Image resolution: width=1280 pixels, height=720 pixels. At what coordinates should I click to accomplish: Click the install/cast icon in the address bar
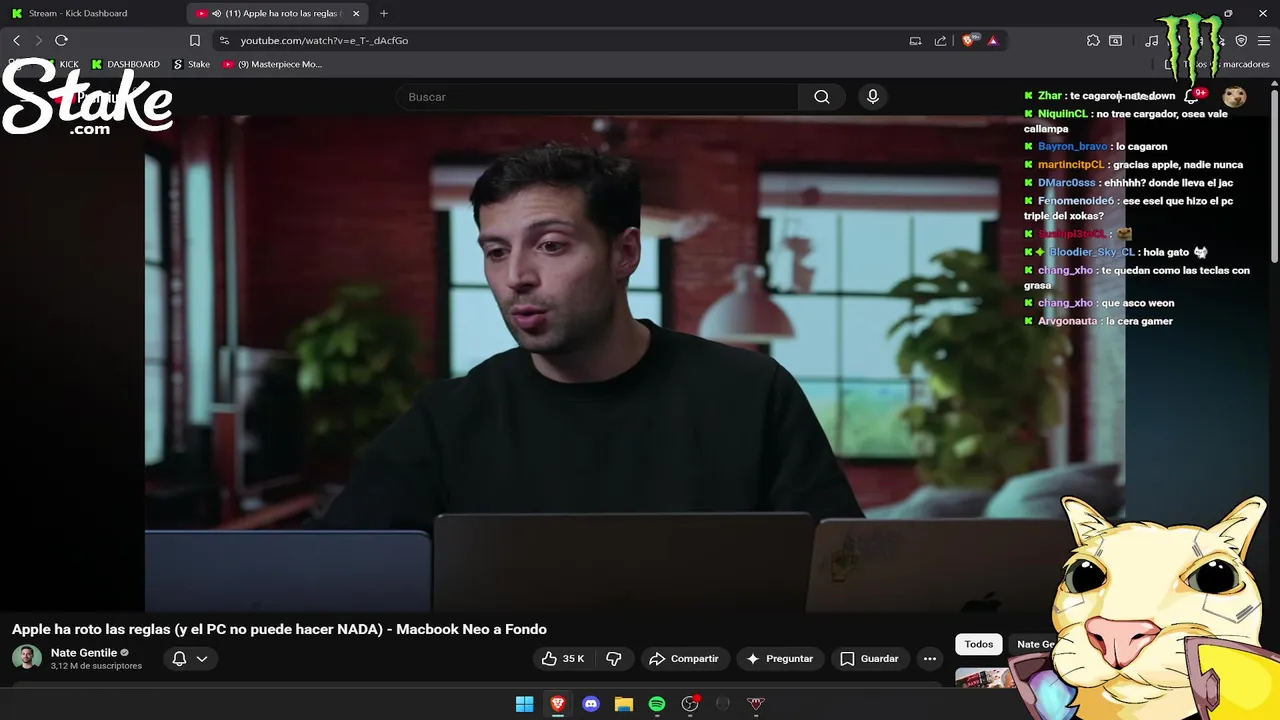coord(915,40)
